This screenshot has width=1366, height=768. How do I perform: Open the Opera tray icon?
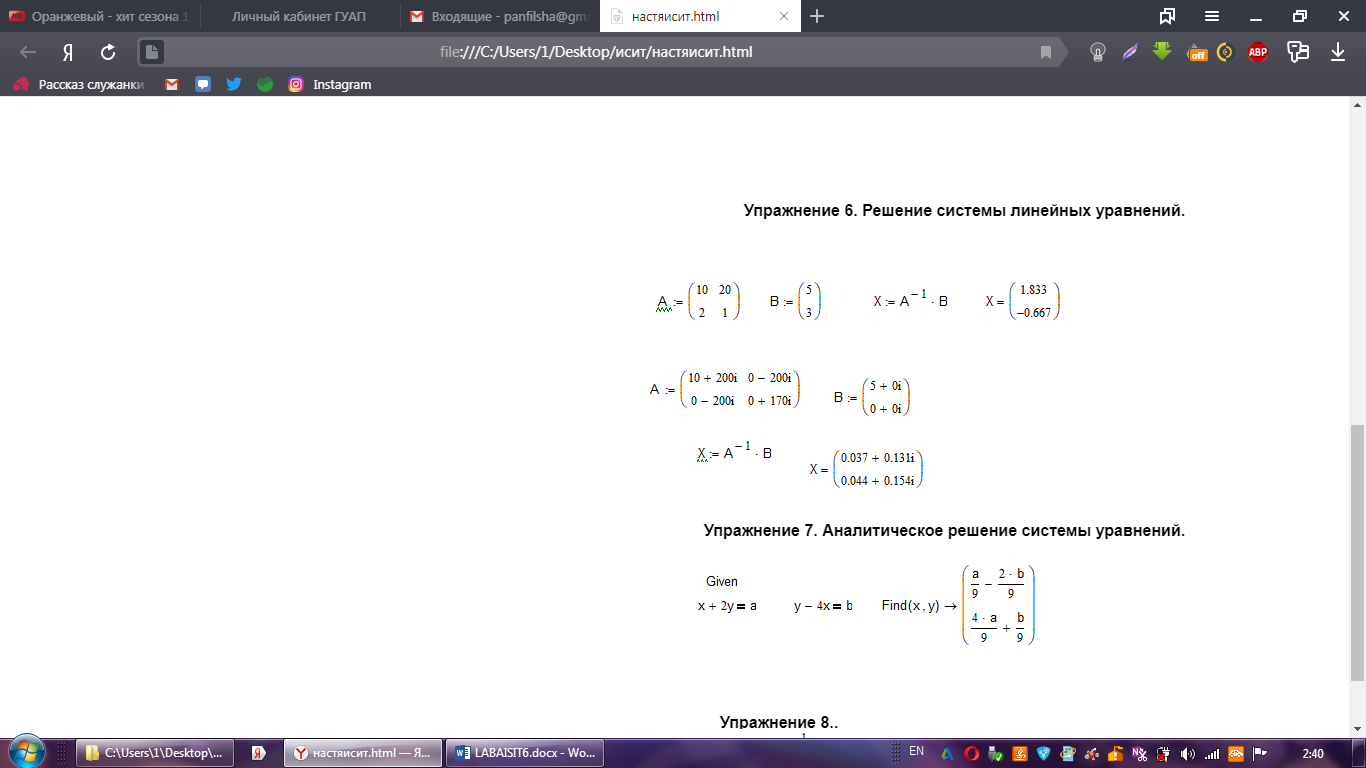pos(972,754)
